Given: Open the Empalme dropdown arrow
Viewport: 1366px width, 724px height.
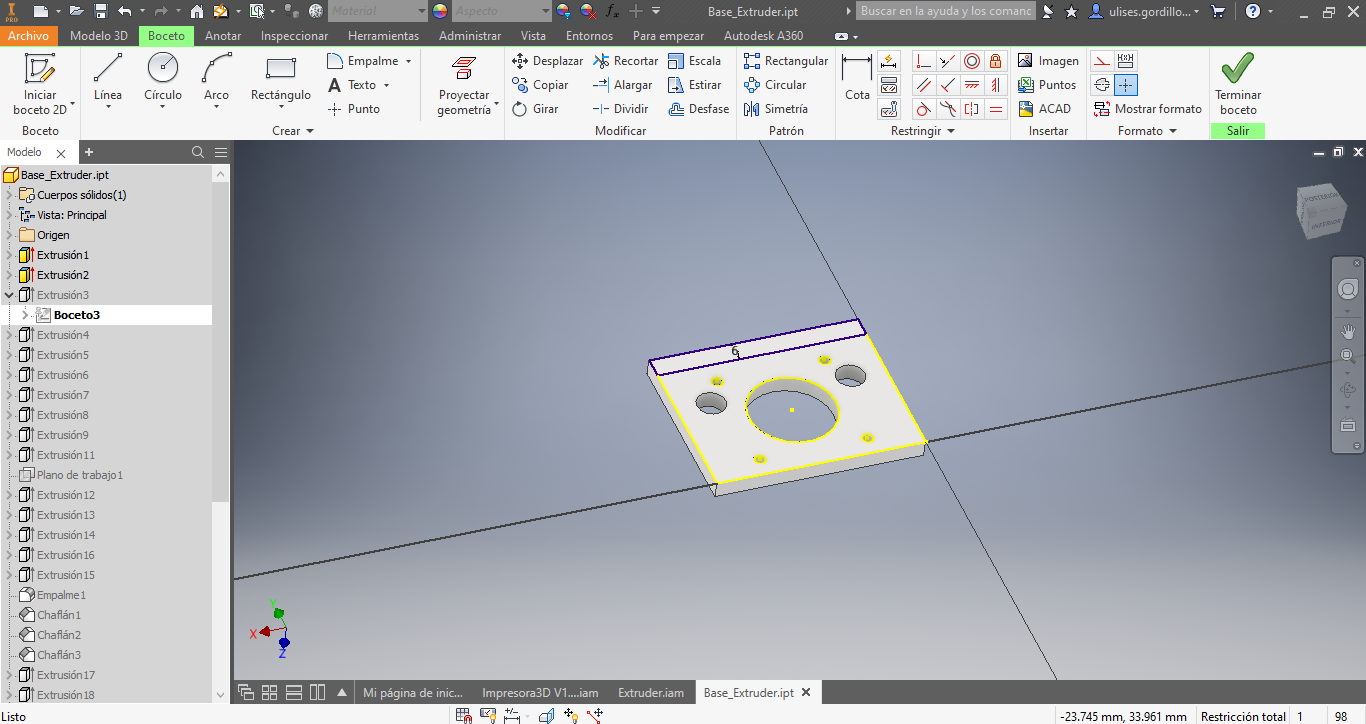Looking at the screenshot, I should click(408, 61).
